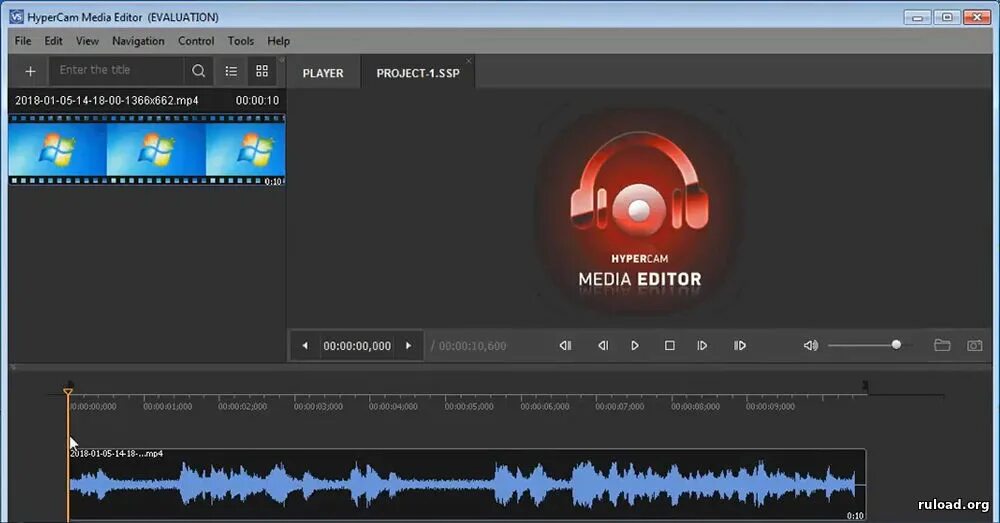Click the open folder icon
The width and height of the screenshot is (1000, 523).
pos(942,346)
